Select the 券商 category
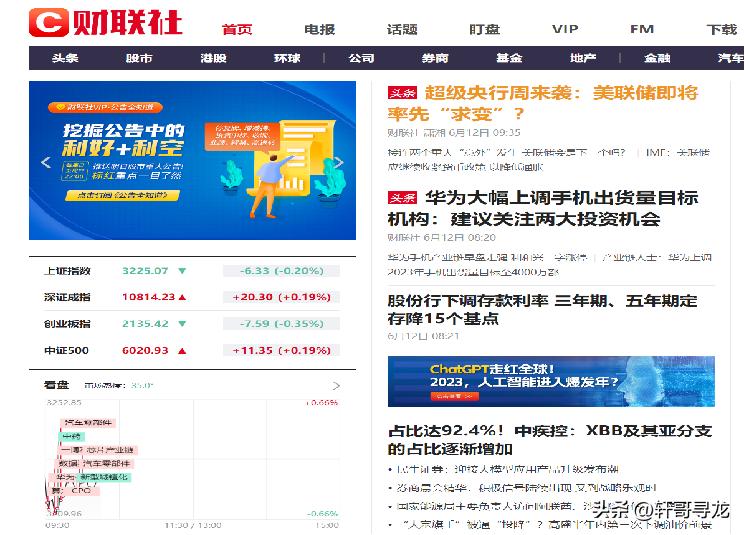The image size is (745, 535). coord(435,58)
